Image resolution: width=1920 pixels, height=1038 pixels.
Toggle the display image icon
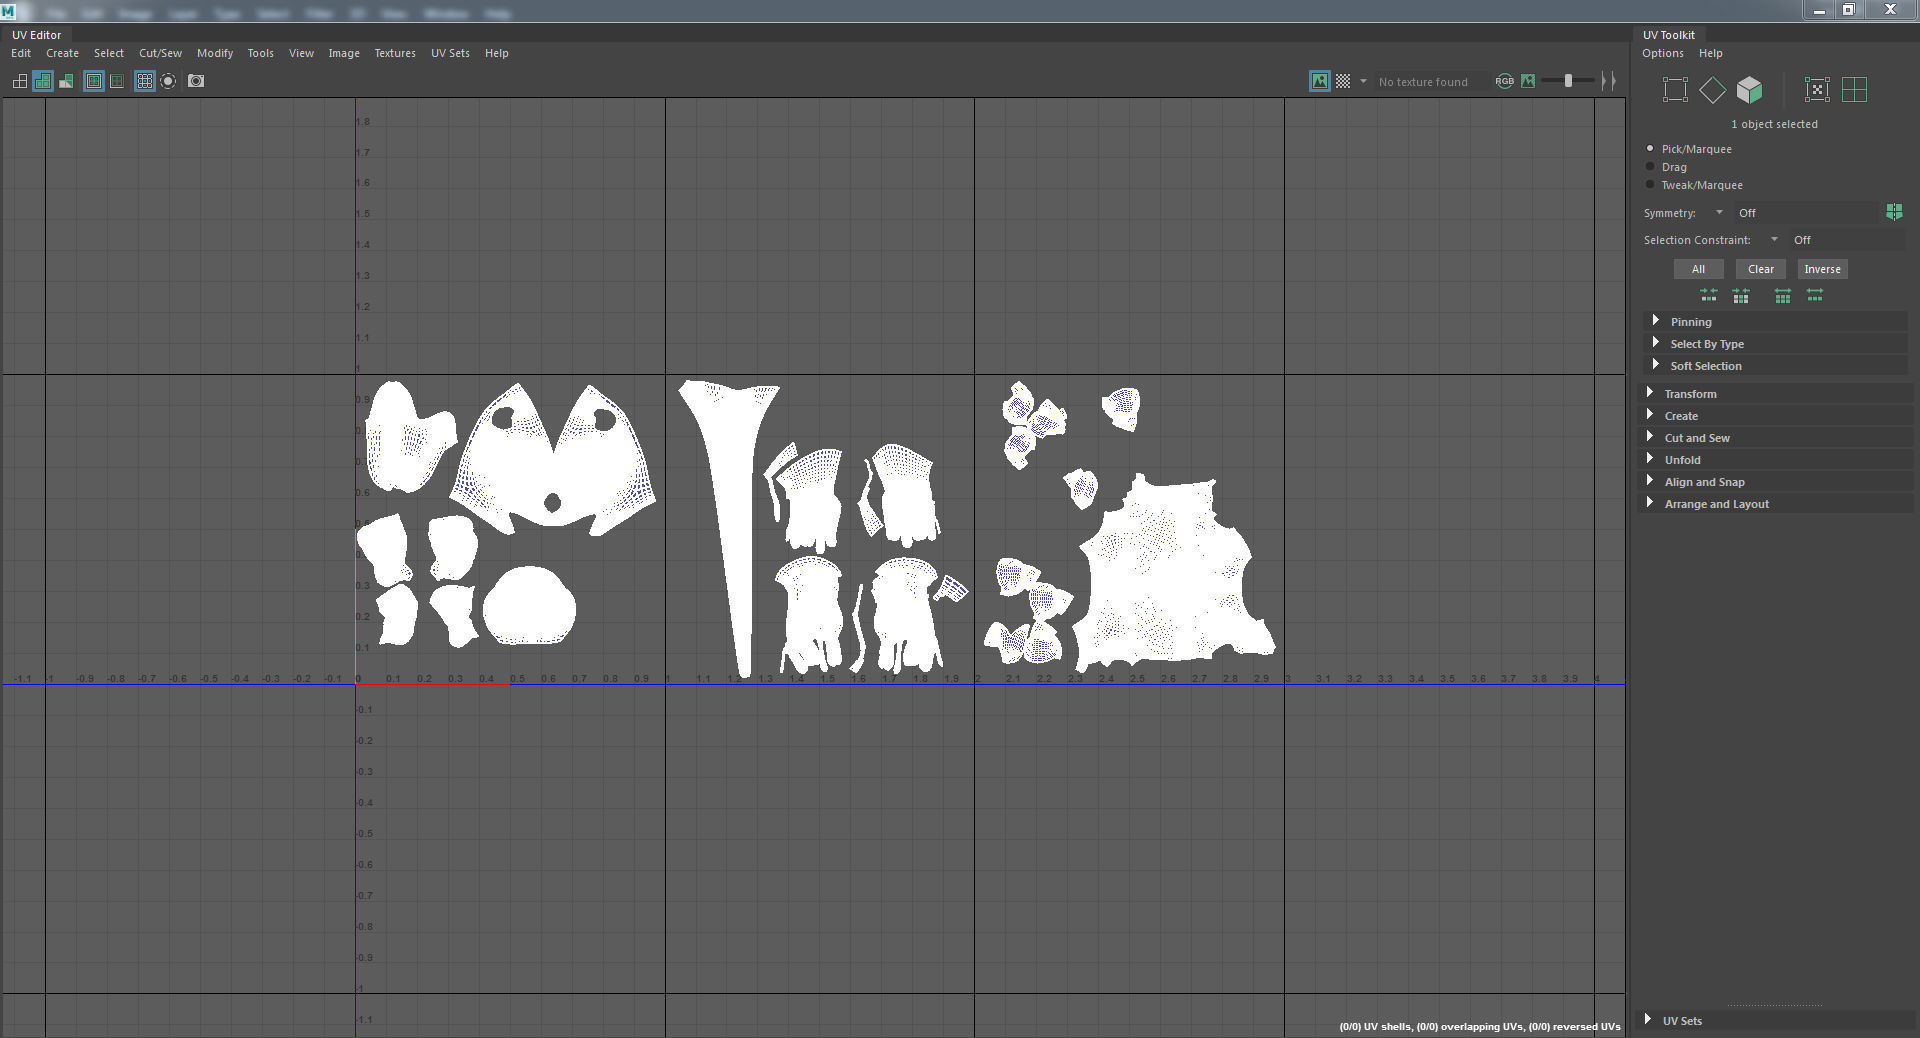point(1320,81)
